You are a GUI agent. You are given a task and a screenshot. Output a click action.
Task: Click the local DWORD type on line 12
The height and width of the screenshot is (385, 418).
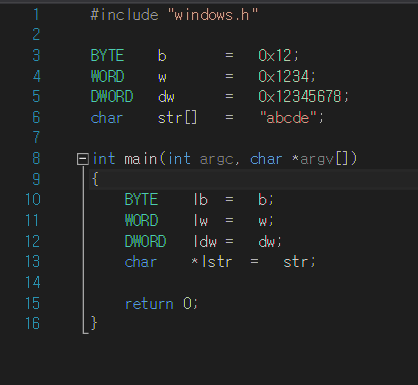click(145, 241)
